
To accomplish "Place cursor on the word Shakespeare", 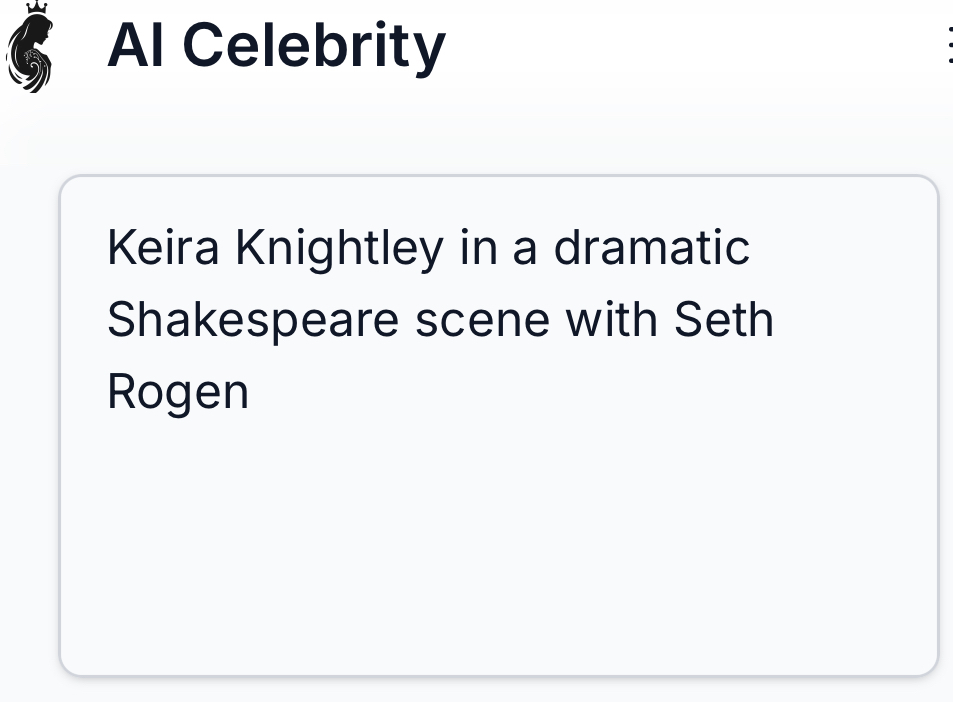I will [x=253, y=320].
